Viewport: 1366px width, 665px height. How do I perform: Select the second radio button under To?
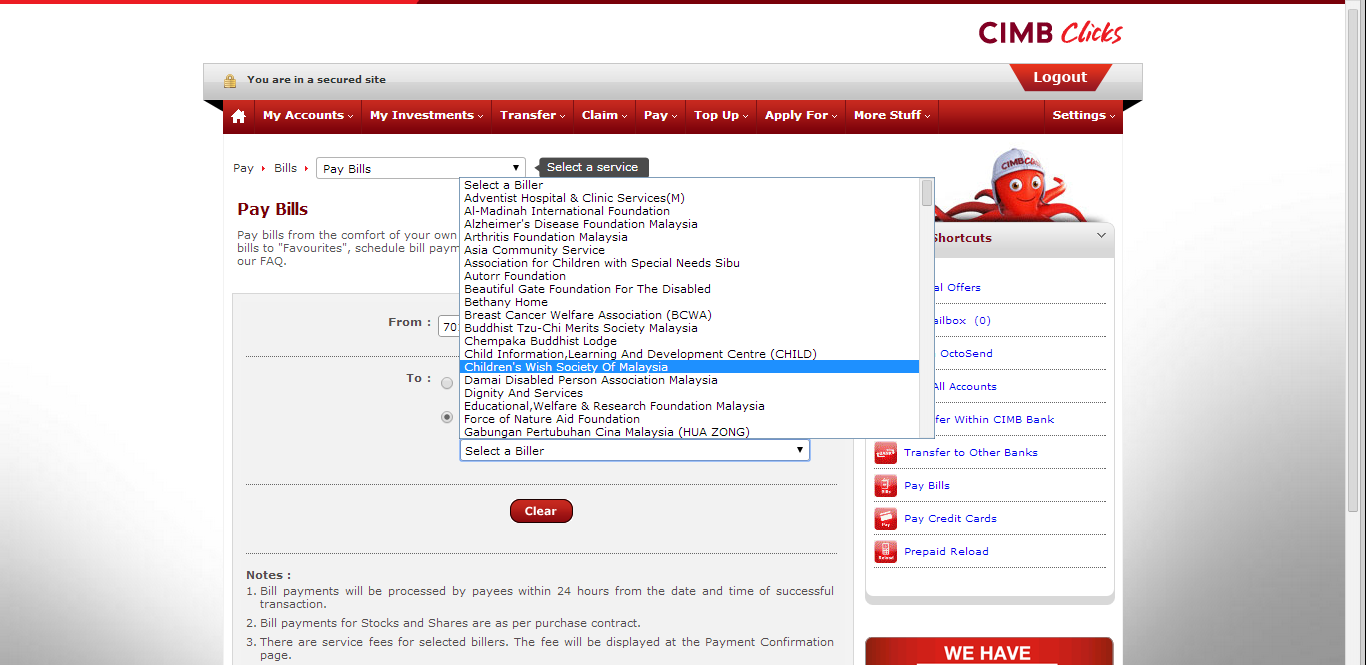(447, 417)
